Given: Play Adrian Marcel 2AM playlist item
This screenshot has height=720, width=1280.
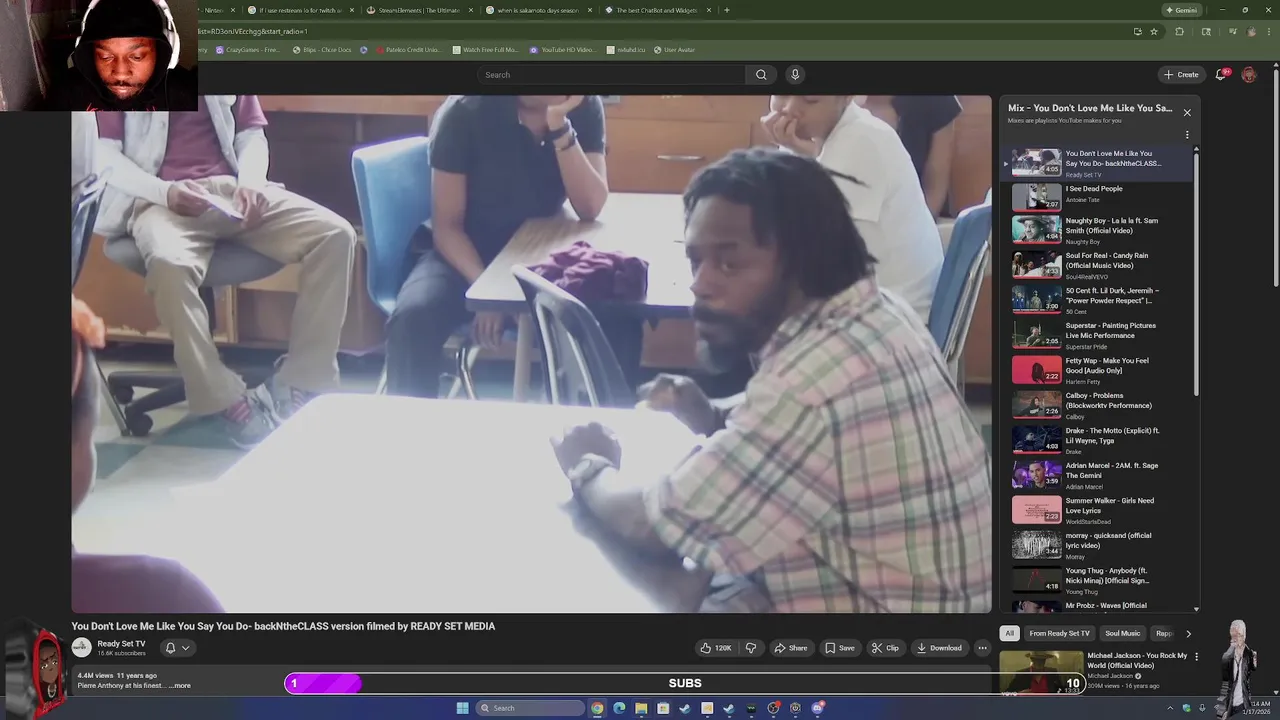Looking at the screenshot, I should (1097, 475).
